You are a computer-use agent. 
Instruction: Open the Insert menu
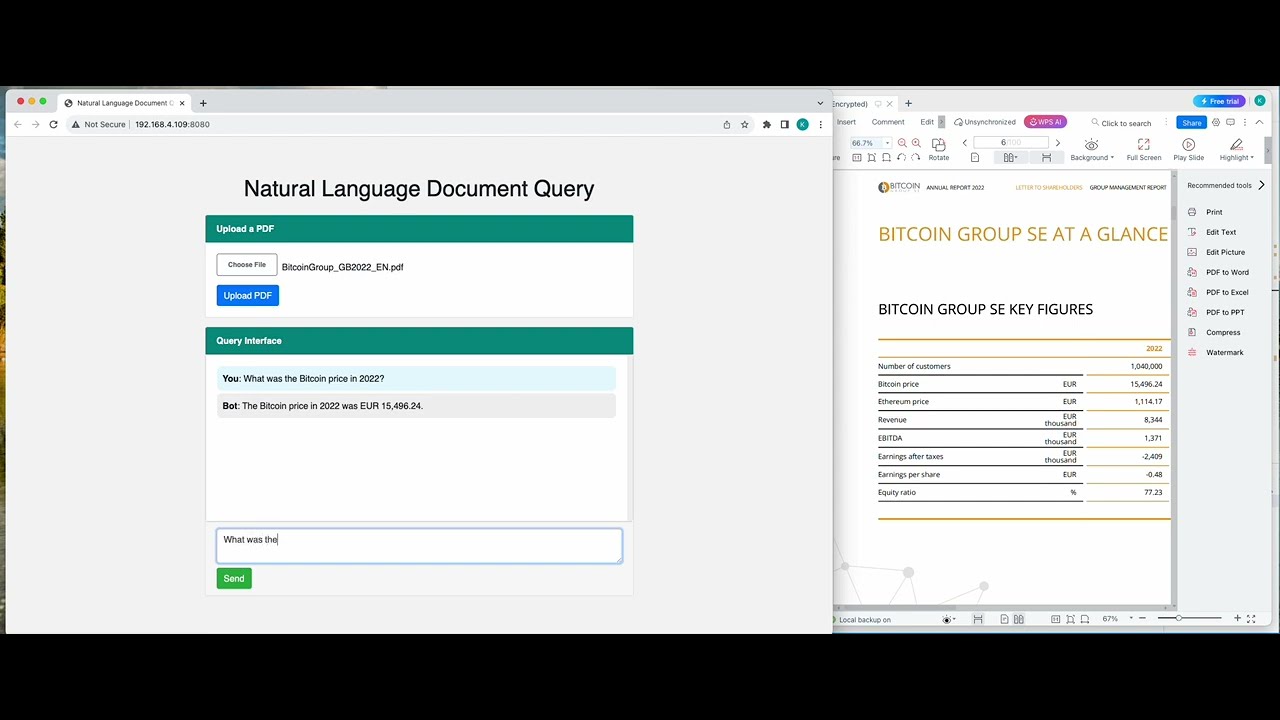[x=846, y=121]
